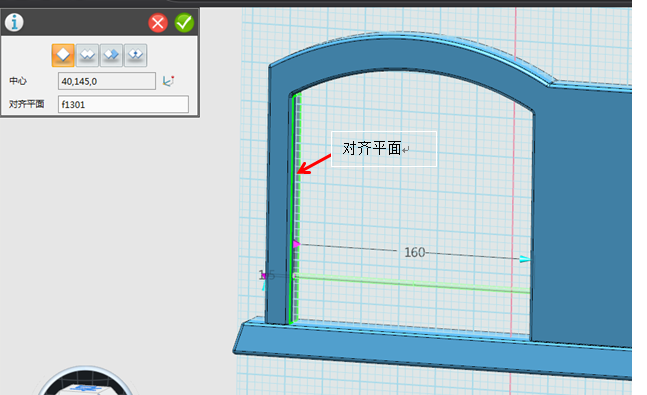Pick the magenta arrow handle on green edge
647x395 pixels.
296,244
